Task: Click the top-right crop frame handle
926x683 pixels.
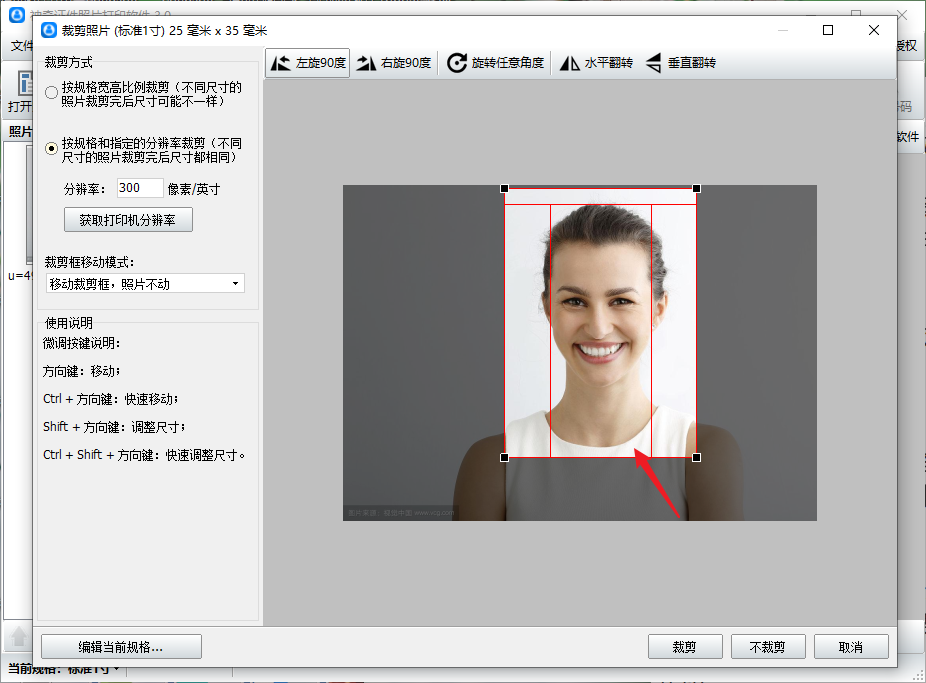Action: point(696,188)
